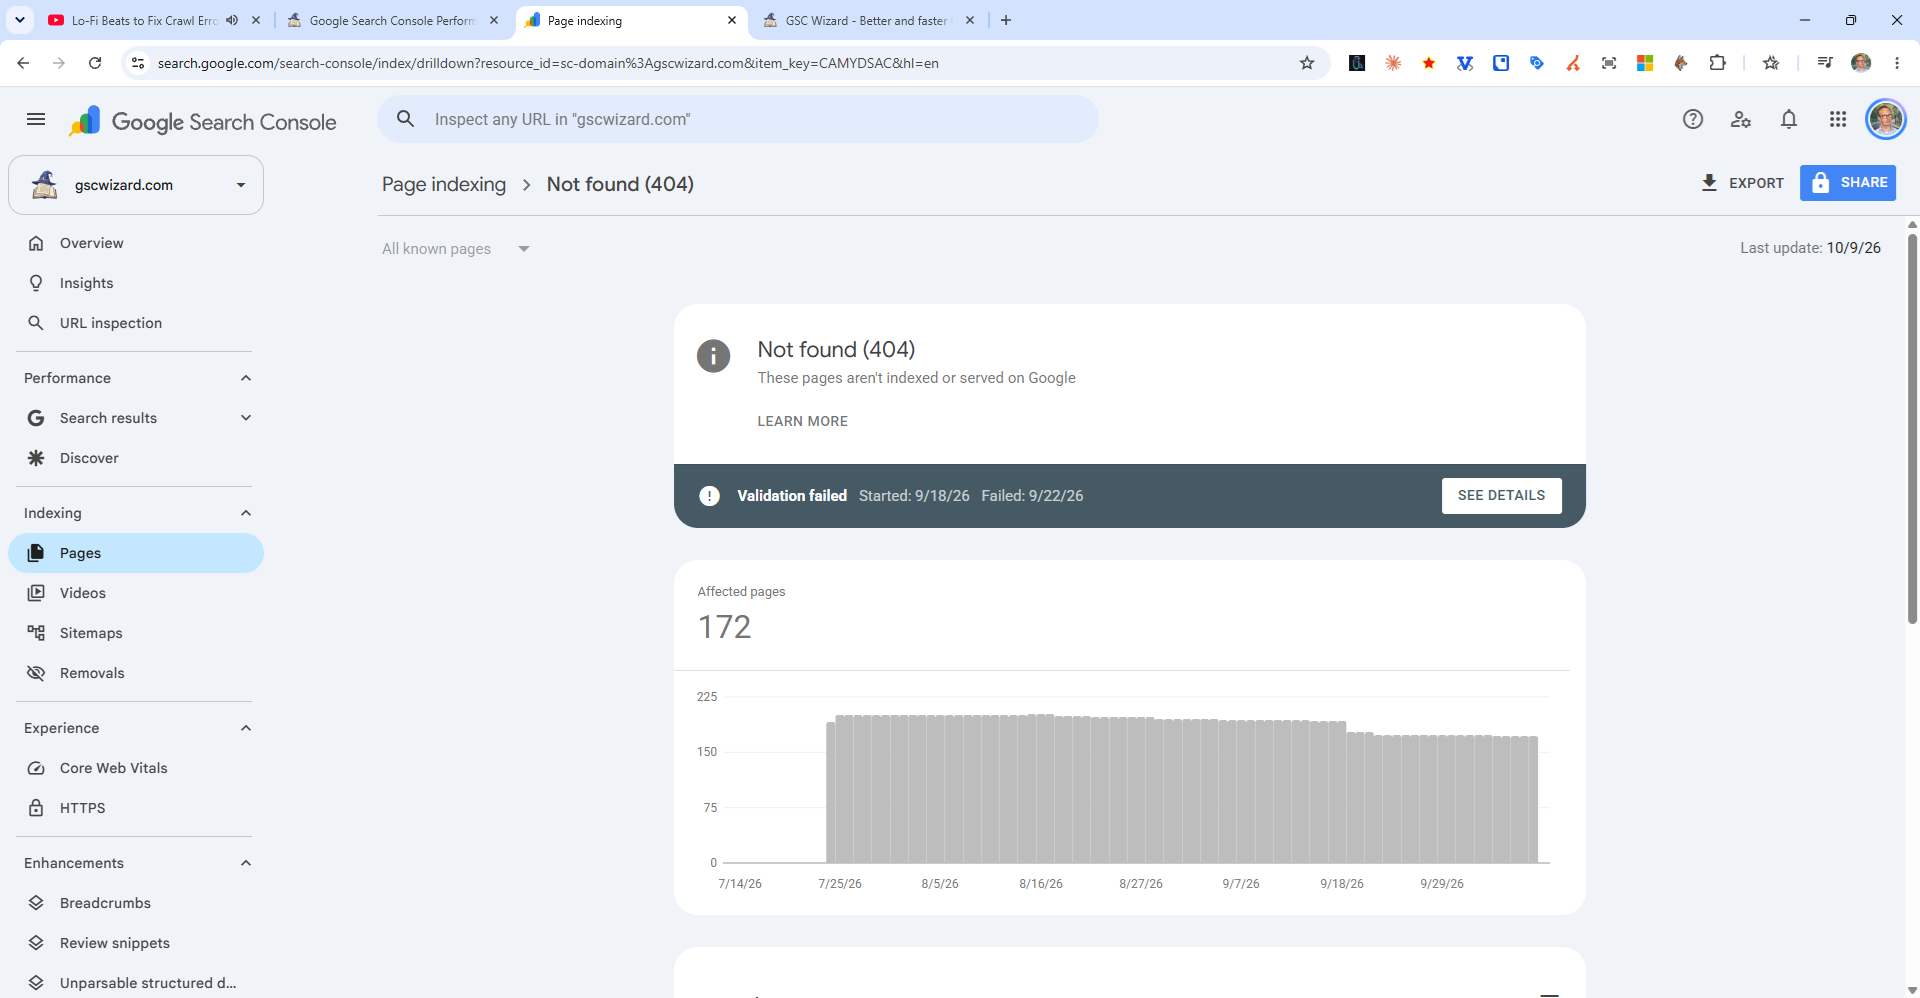Screen dimensions: 1920x998
Task: Click the Help question mark icon
Action: coord(1693,120)
